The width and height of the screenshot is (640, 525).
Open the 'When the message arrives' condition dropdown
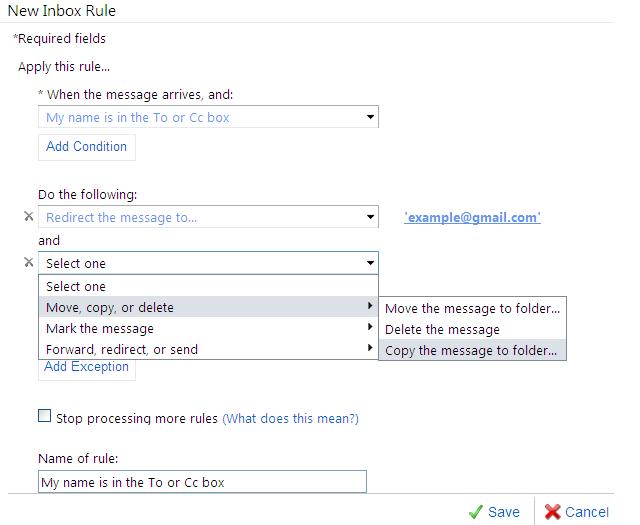pos(208,118)
